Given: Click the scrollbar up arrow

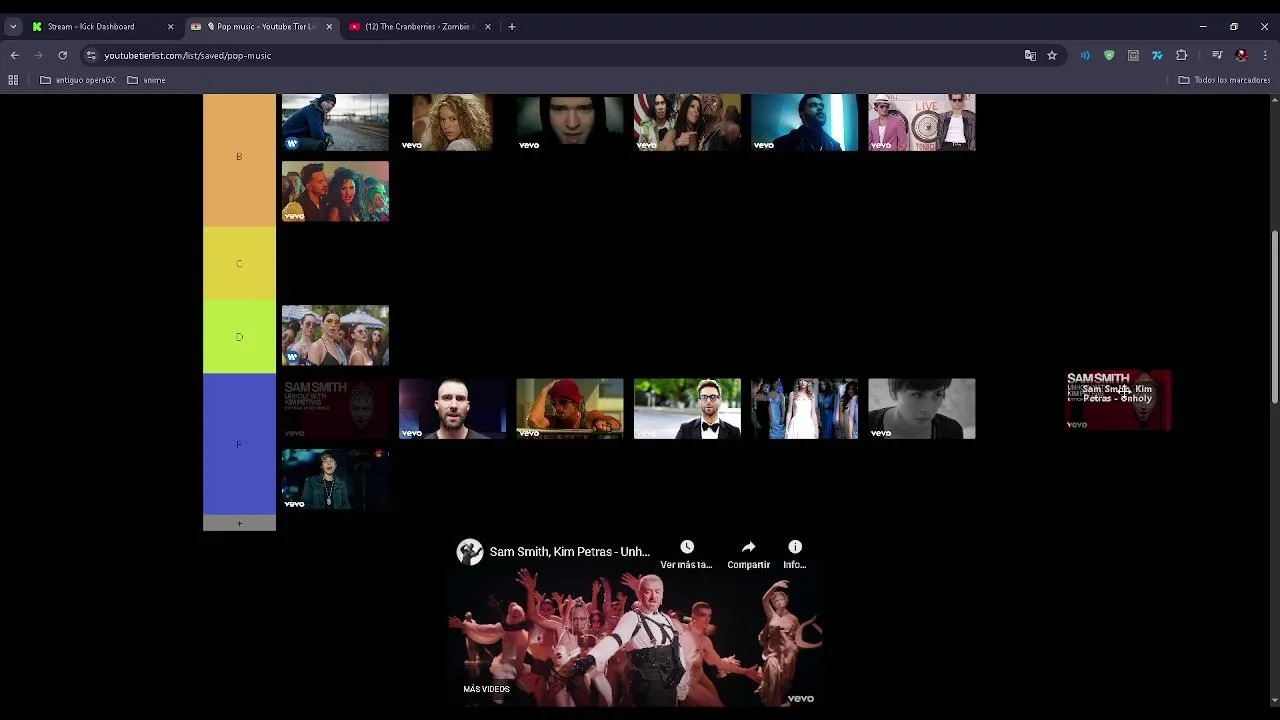Looking at the screenshot, I should pos(1274,99).
